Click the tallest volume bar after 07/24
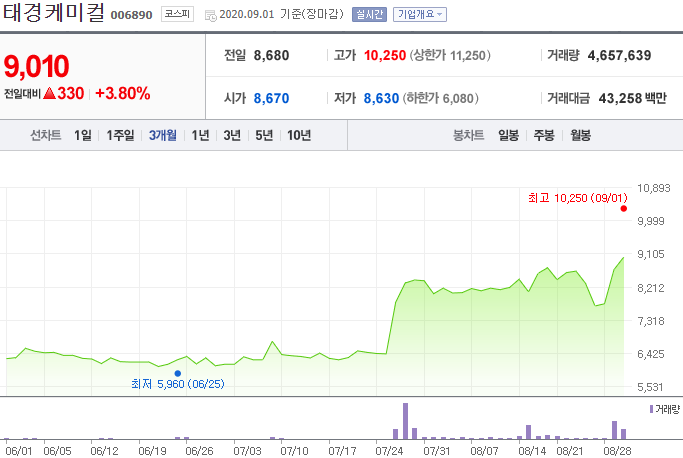683x458 pixels. [x=406, y=421]
